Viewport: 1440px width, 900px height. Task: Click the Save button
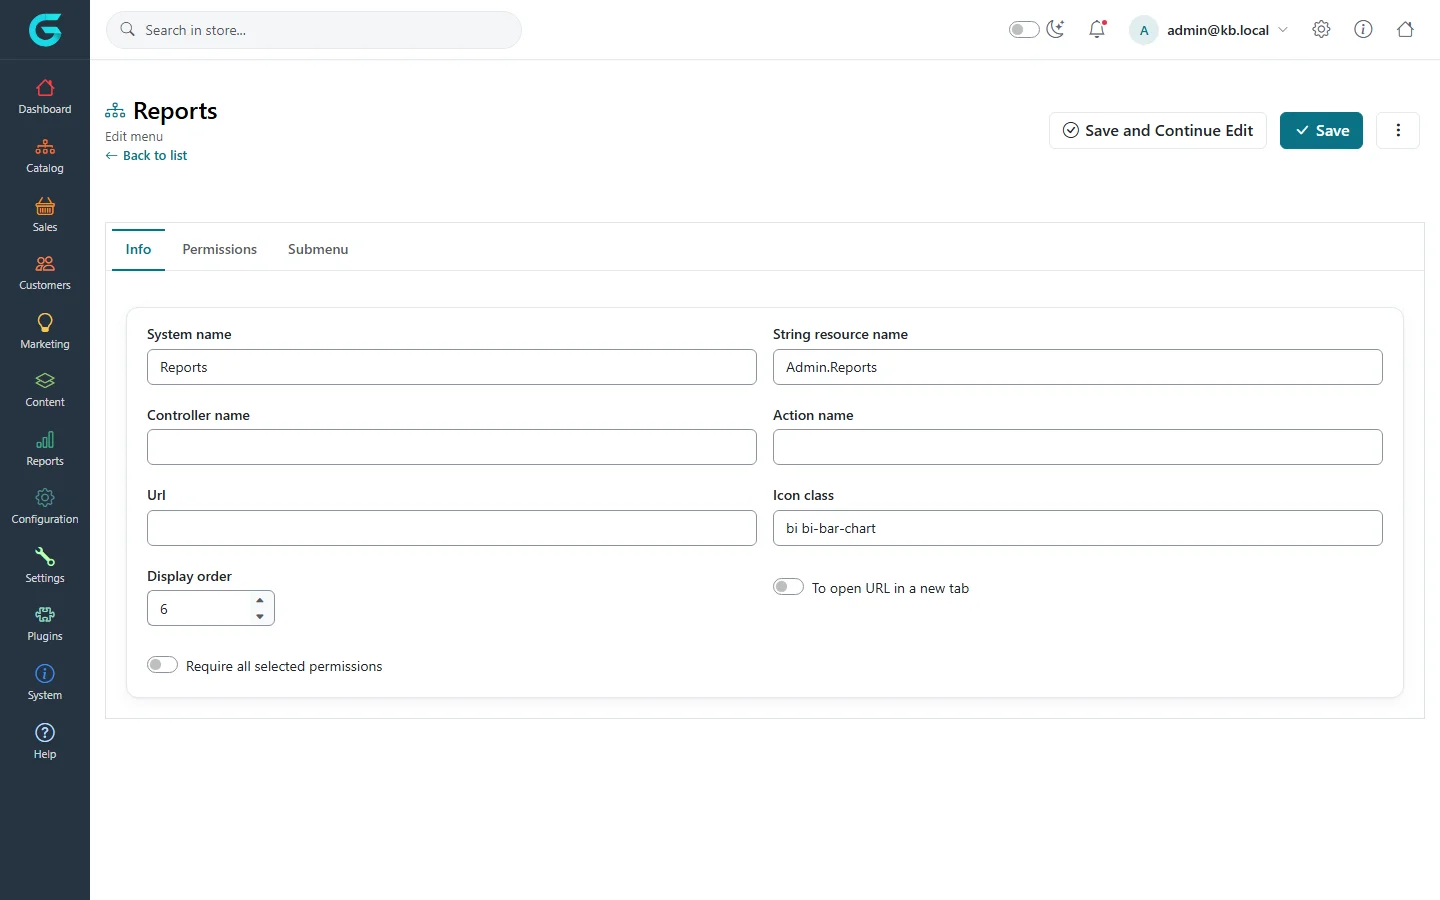point(1321,130)
